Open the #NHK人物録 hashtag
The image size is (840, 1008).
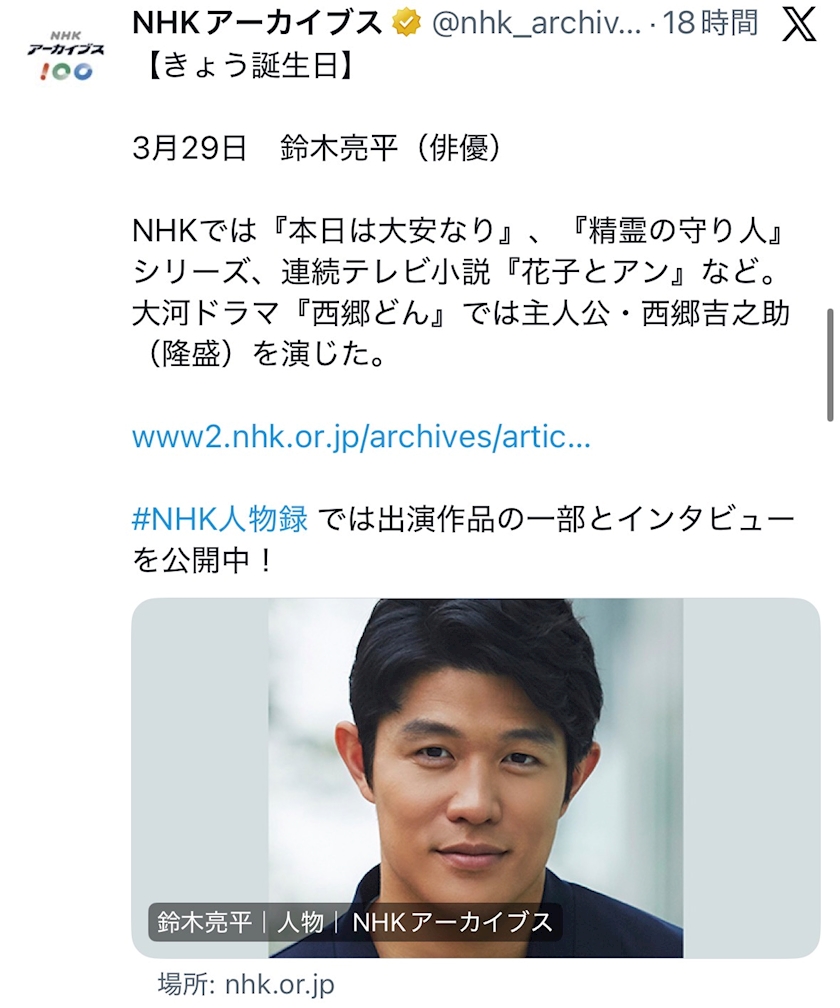220,519
